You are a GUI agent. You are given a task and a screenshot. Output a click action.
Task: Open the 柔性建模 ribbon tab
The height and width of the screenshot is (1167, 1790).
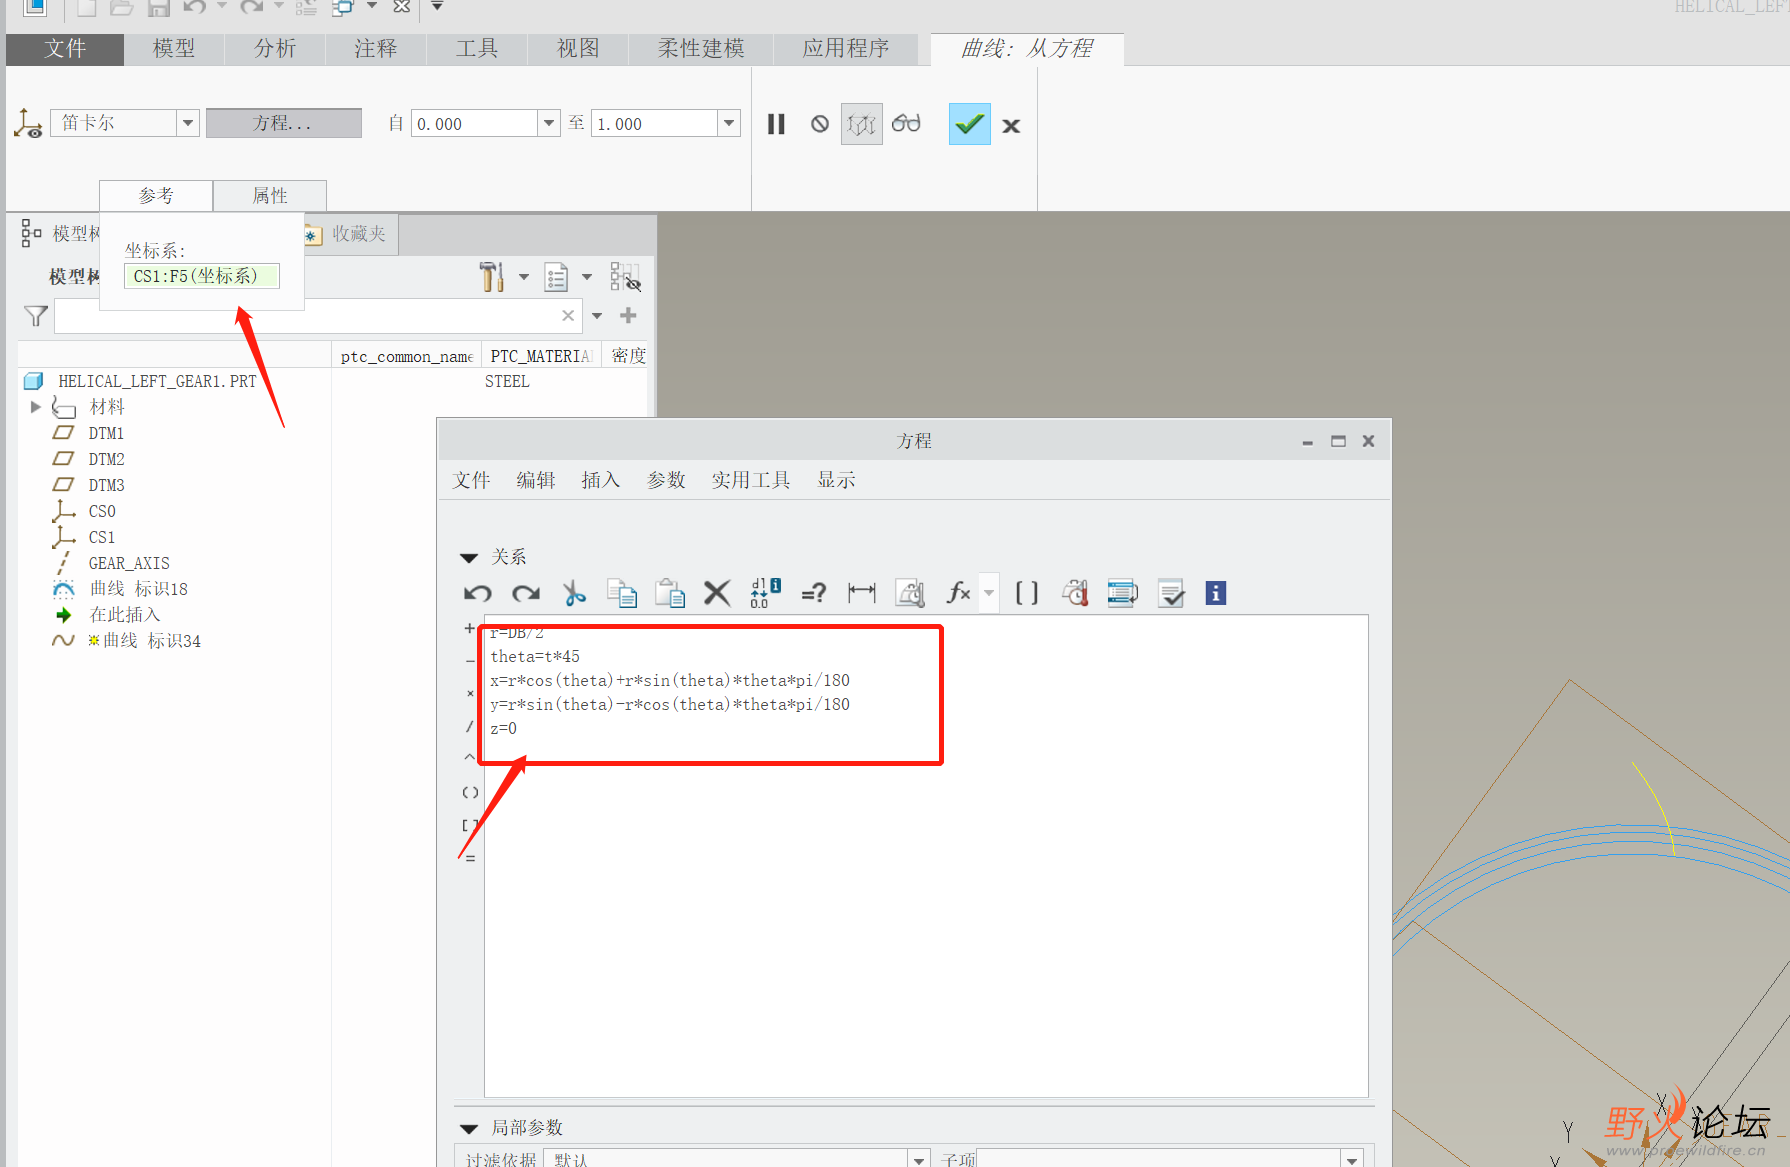point(701,49)
